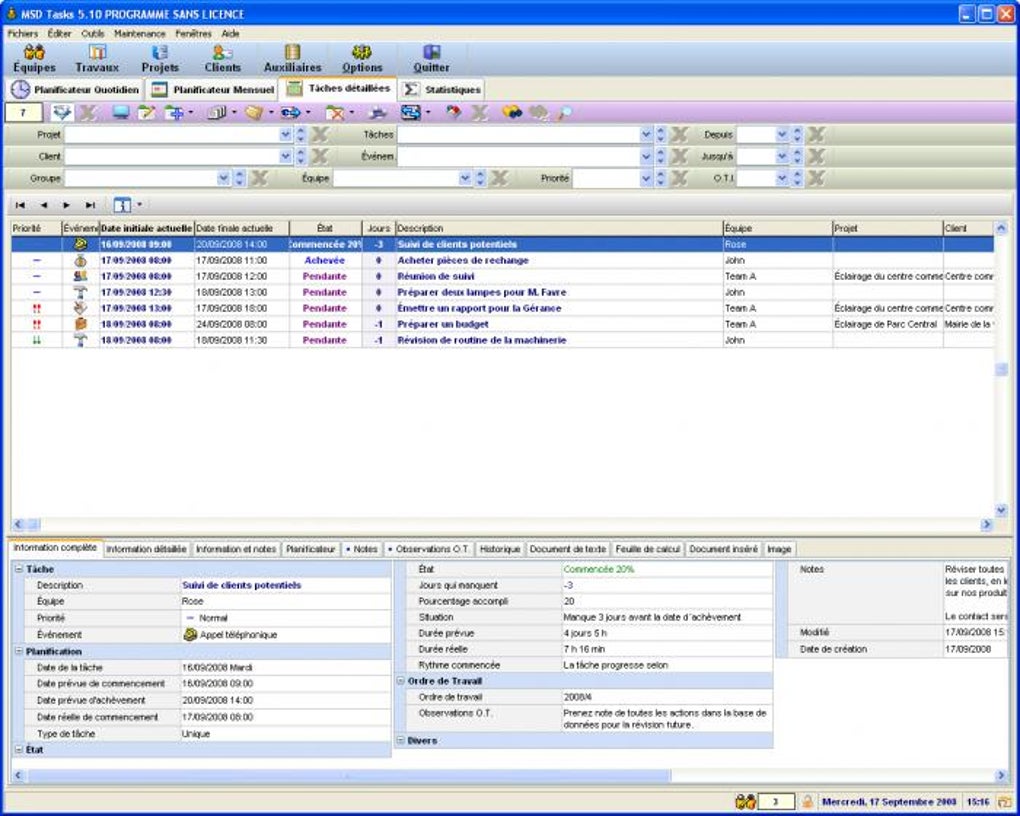The image size is (1020, 816).
Task: Open the Équipe filter dropdown
Action: (x=465, y=178)
